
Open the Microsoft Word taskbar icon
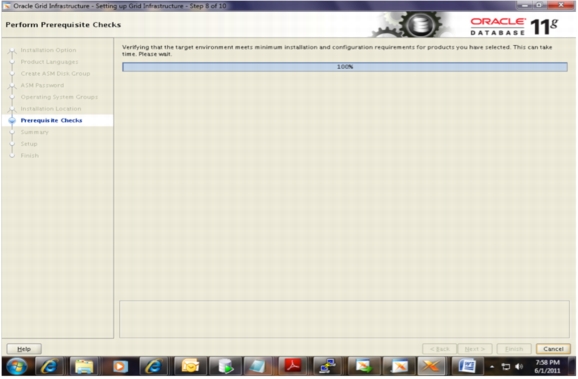pyautogui.click(x=467, y=367)
